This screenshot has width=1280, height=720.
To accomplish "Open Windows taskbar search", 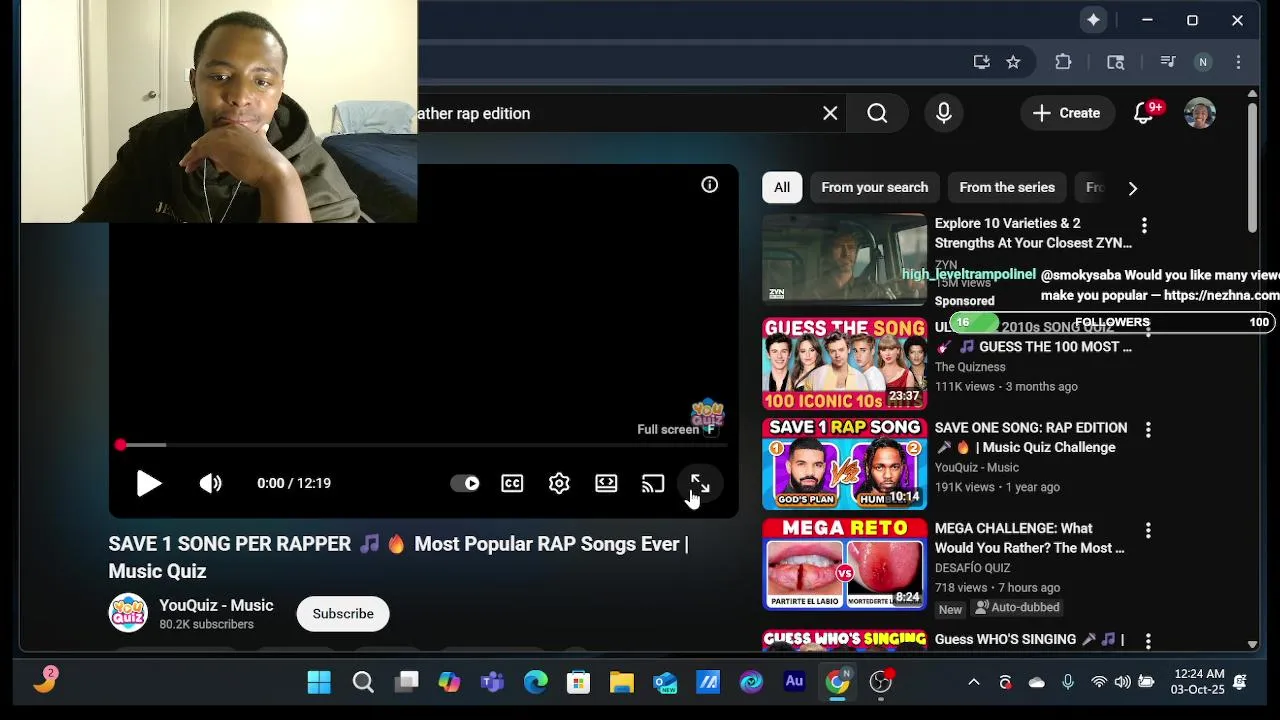I will tap(363, 682).
